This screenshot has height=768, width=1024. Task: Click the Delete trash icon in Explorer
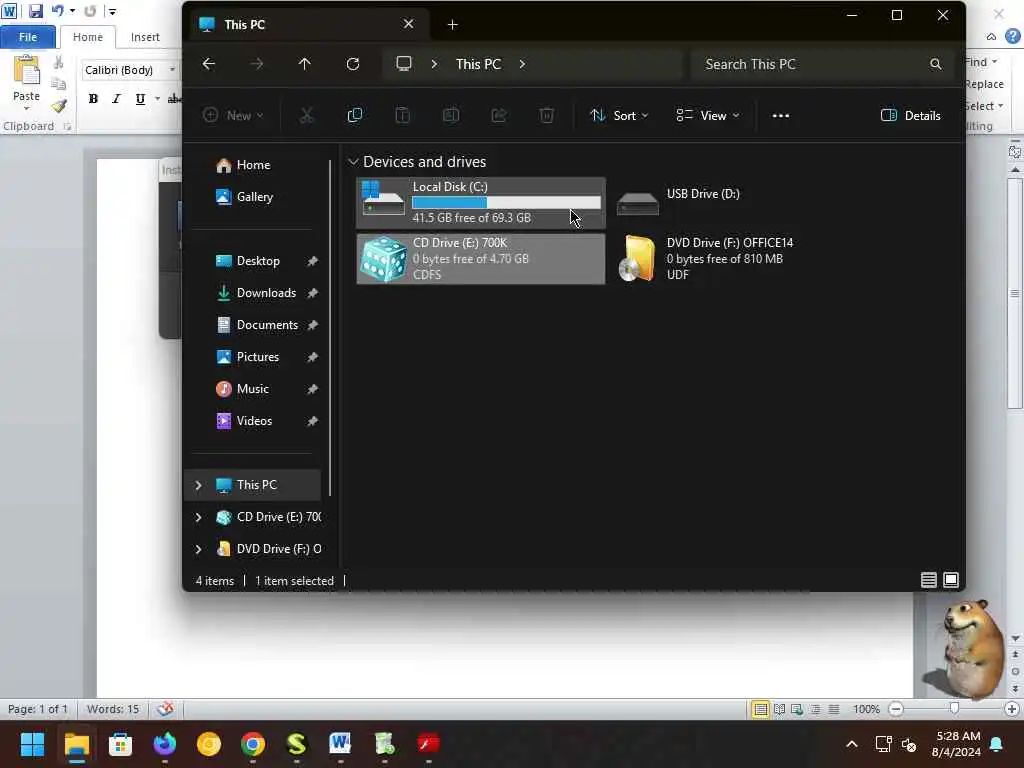[547, 116]
